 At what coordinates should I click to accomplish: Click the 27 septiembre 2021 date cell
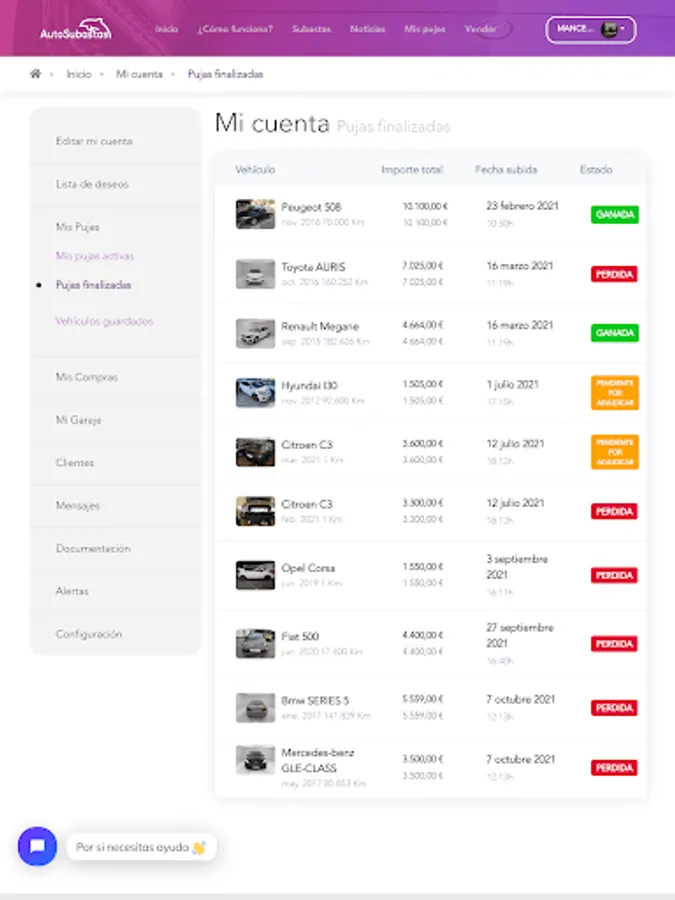(x=520, y=635)
